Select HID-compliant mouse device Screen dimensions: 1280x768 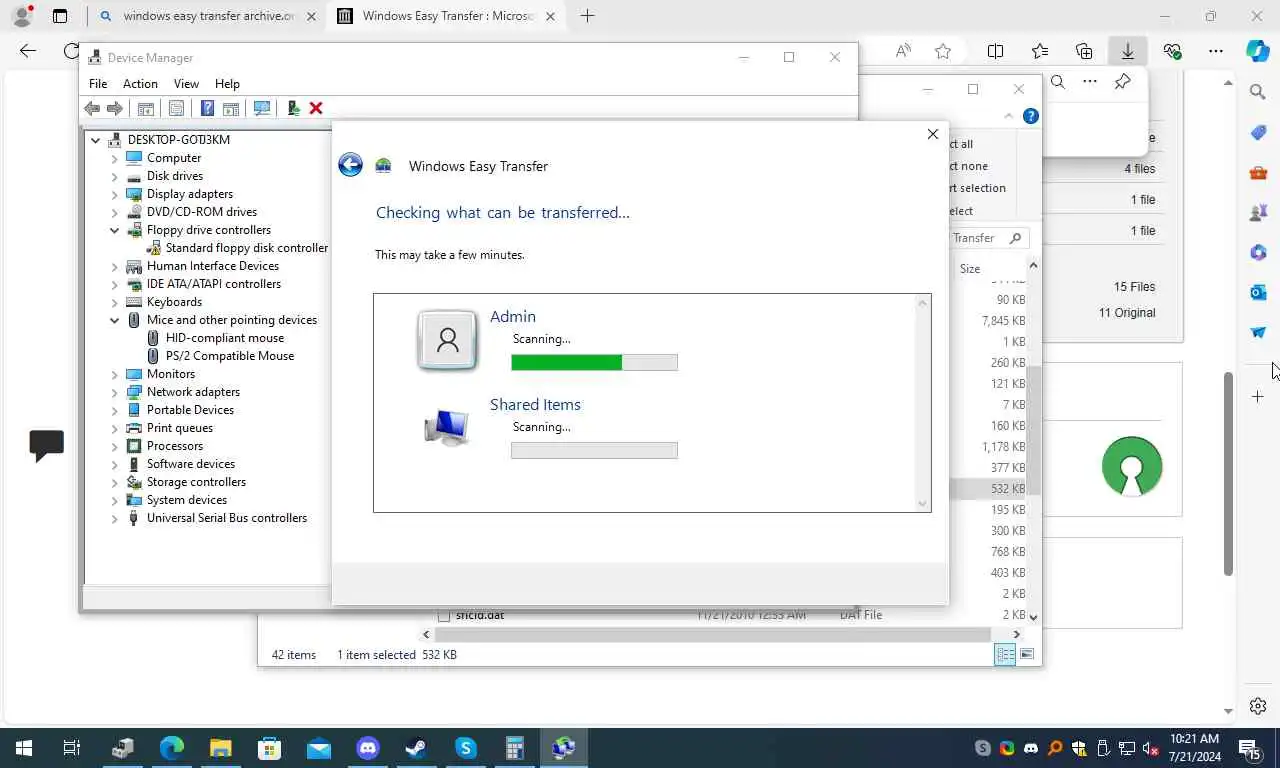click(224, 338)
